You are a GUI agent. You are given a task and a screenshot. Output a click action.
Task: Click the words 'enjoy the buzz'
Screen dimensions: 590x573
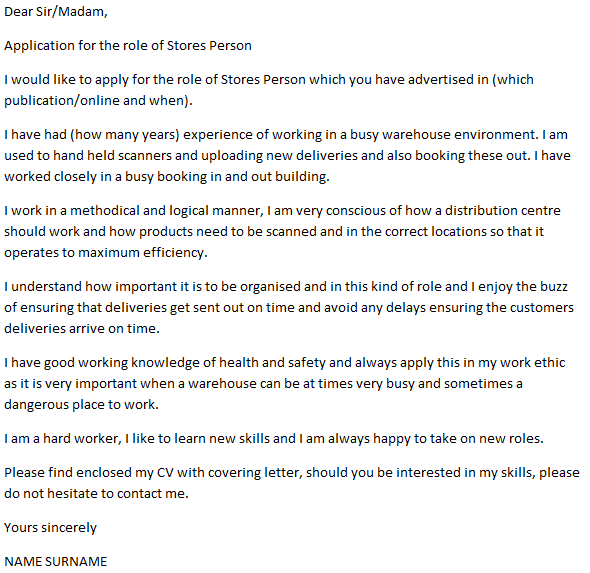pyautogui.click(x=523, y=287)
